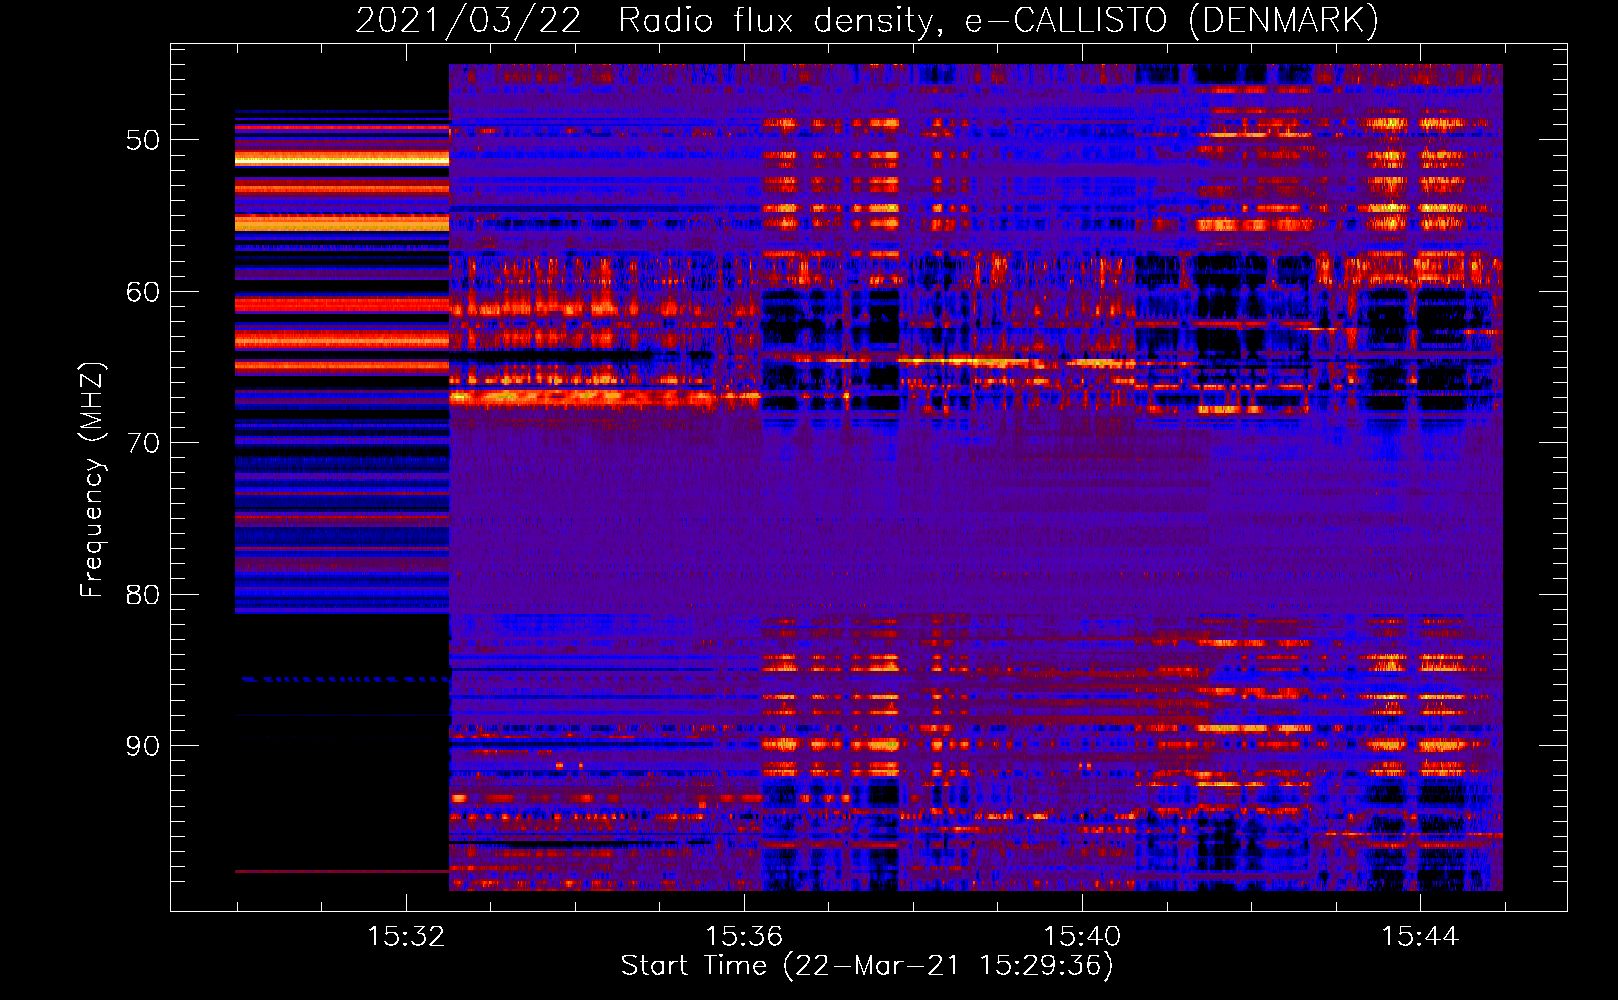
Task: Click the 'Frequency (MHZ)' y-axis label
Action: coord(92,479)
